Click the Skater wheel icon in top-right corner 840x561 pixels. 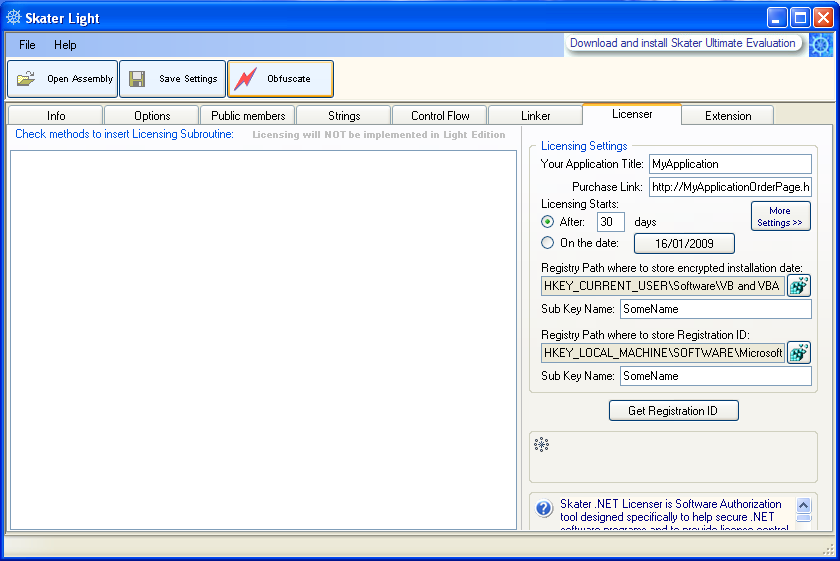pyautogui.click(x=821, y=45)
